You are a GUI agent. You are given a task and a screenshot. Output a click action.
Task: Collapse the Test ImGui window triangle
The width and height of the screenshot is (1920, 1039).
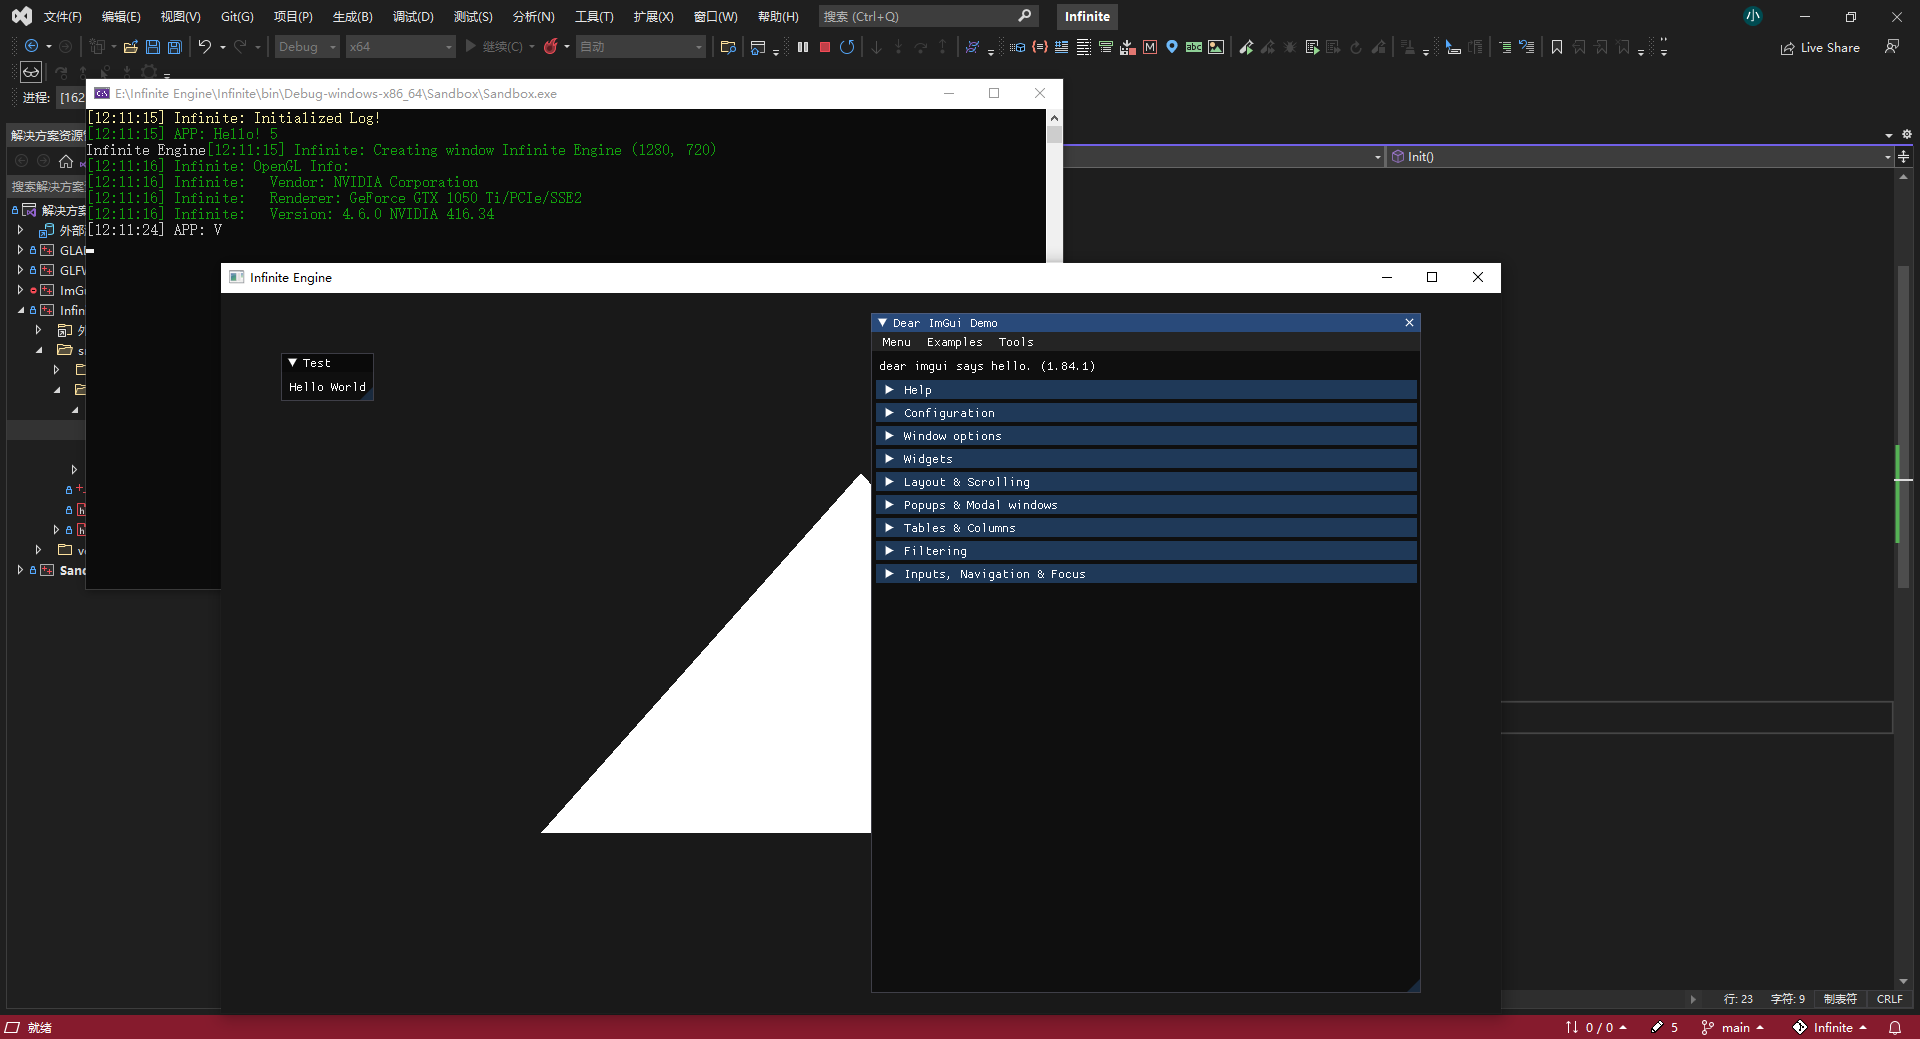[x=292, y=363]
